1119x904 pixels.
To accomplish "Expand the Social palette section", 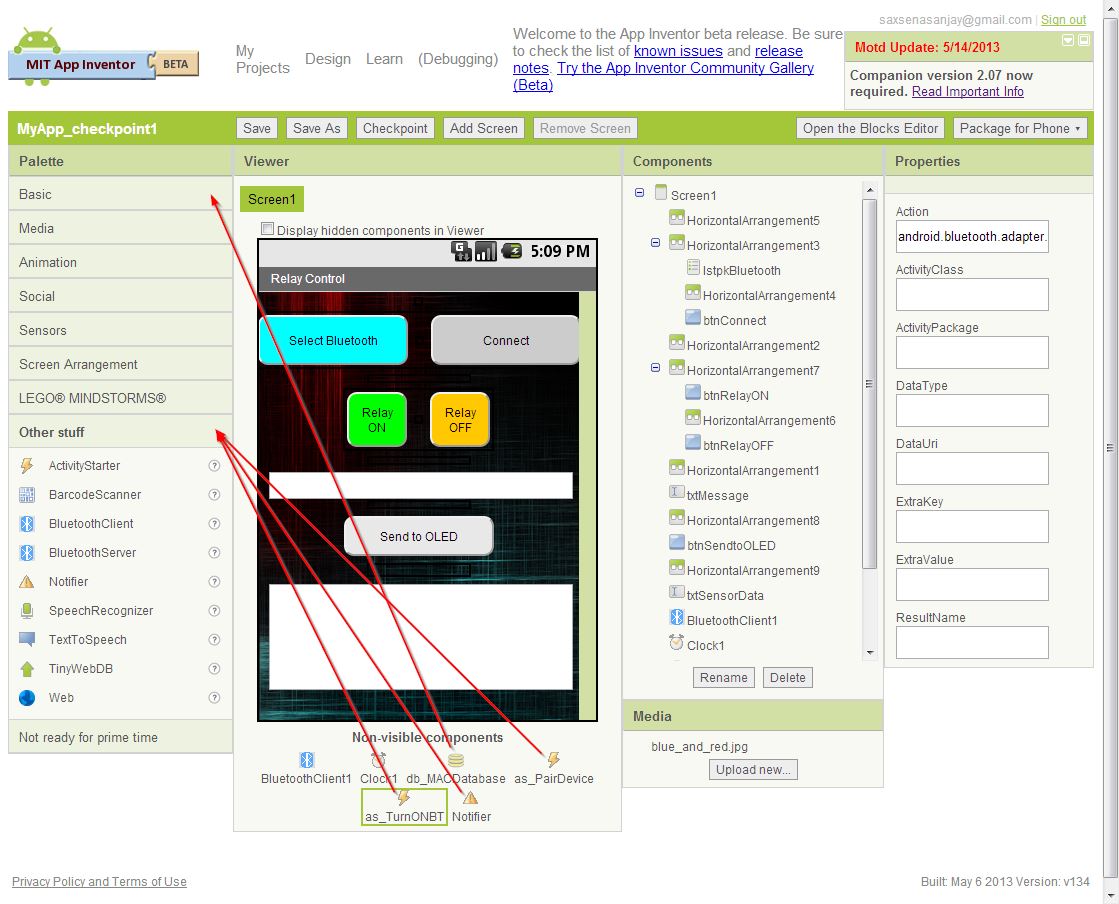I will (121, 296).
